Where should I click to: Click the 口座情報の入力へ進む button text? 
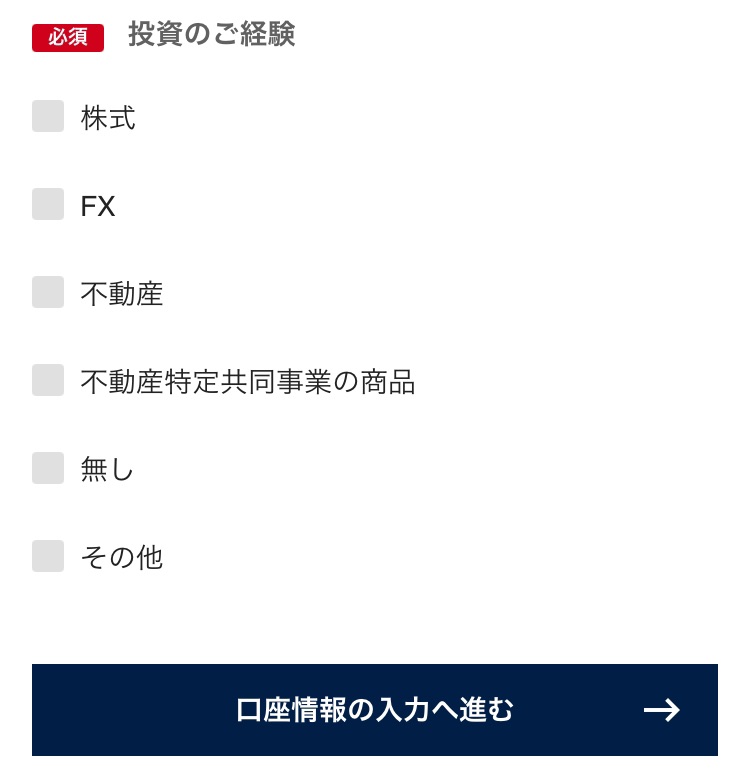click(x=375, y=710)
